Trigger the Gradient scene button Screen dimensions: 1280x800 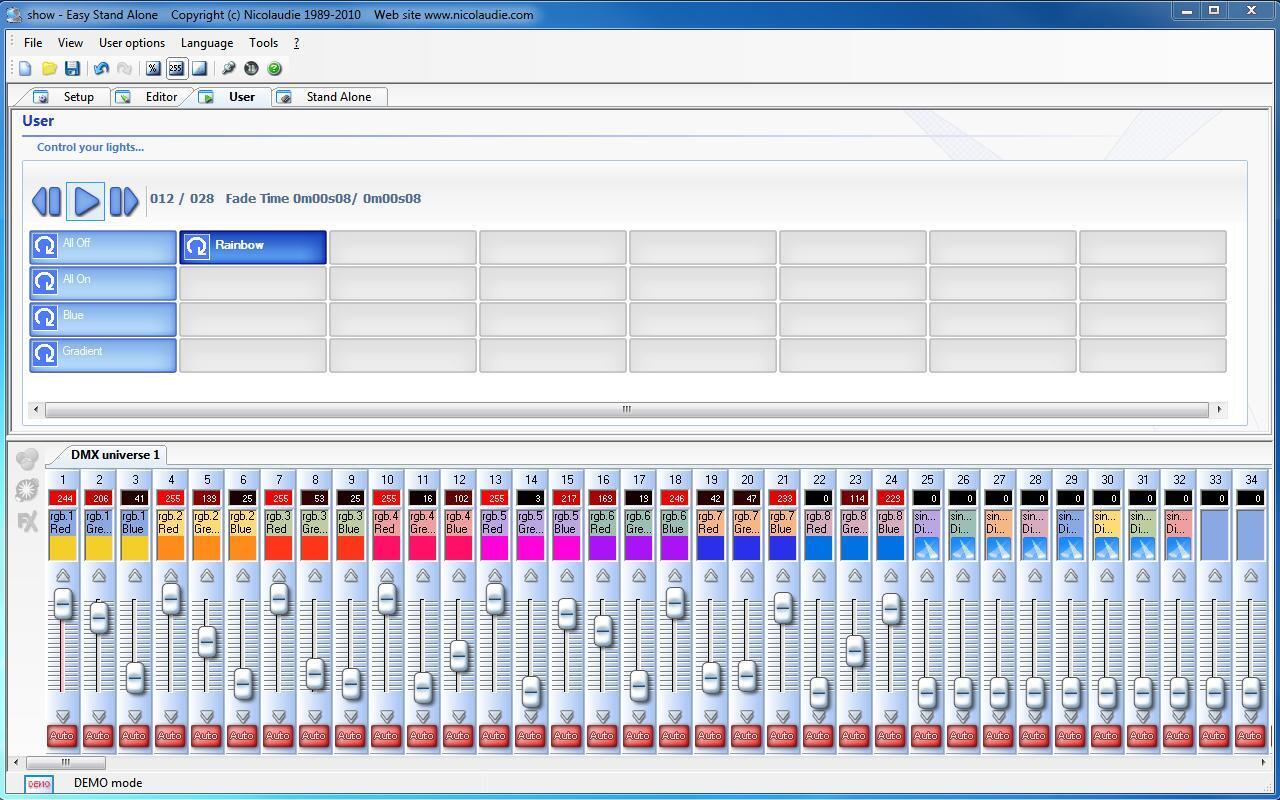103,354
